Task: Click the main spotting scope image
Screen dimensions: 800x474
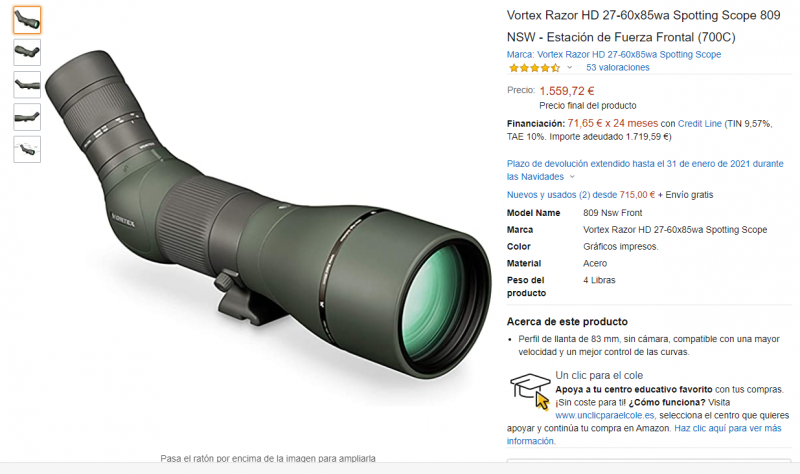Action: click(x=268, y=214)
